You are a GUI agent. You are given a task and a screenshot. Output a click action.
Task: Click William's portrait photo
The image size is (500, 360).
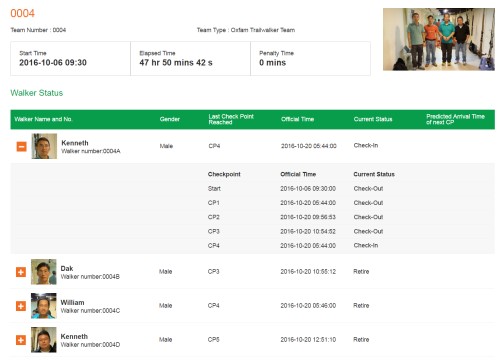pyautogui.click(x=44, y=306)
